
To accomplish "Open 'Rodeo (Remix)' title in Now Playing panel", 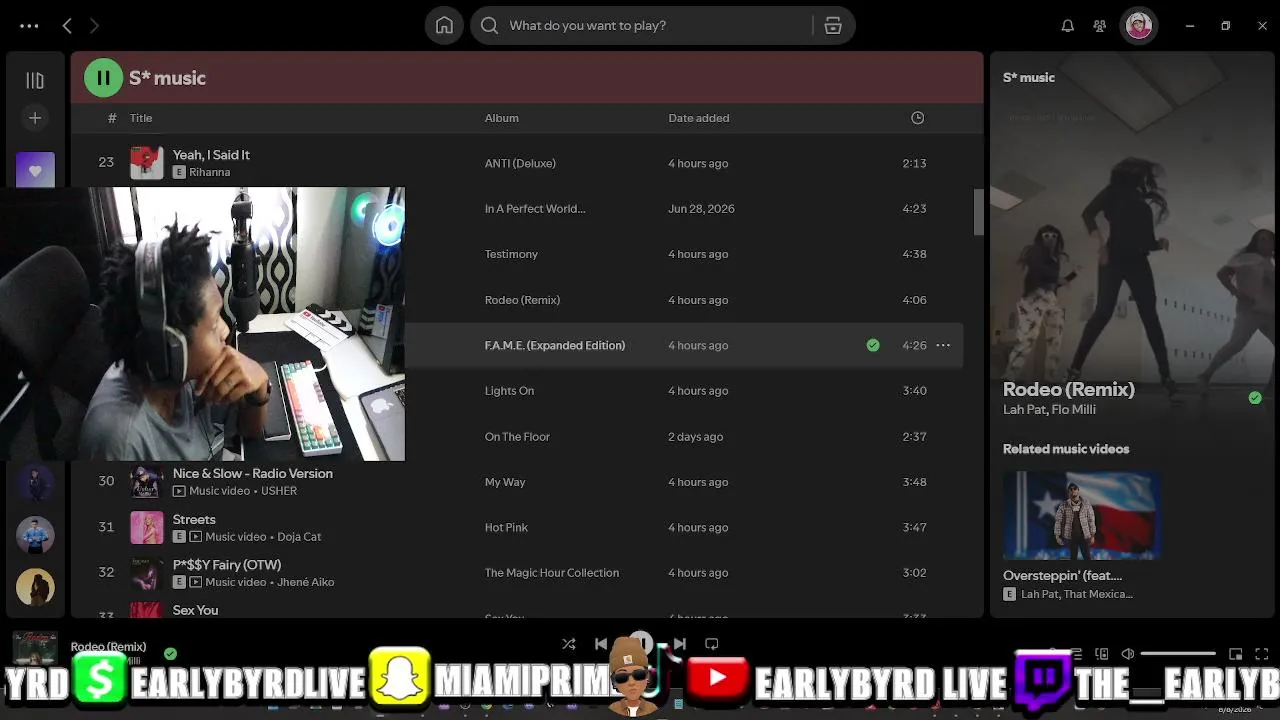I will click(1069, 389).
